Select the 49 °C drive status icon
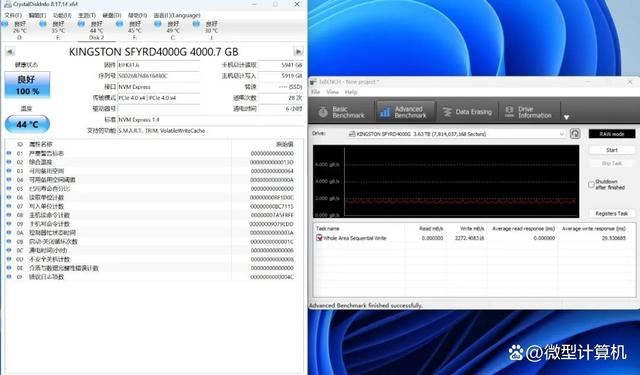The height and width of the screenshot is (375, 640). (158, 24)
